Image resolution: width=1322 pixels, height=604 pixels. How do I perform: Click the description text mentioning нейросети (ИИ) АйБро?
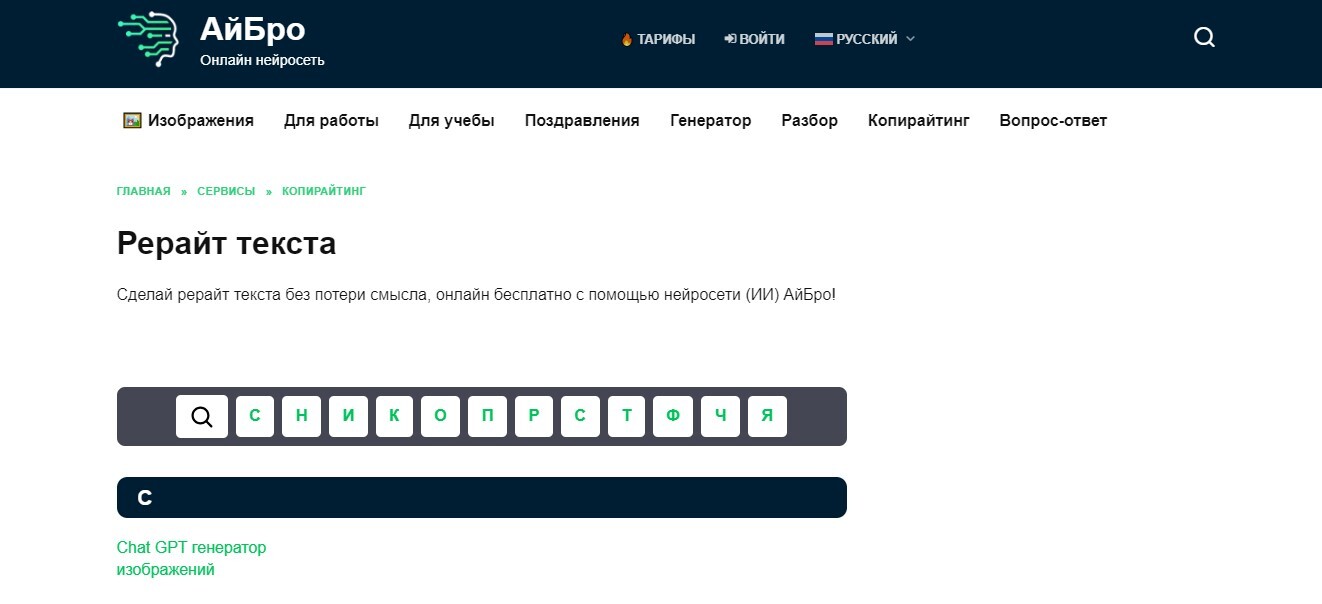(476, 296)
